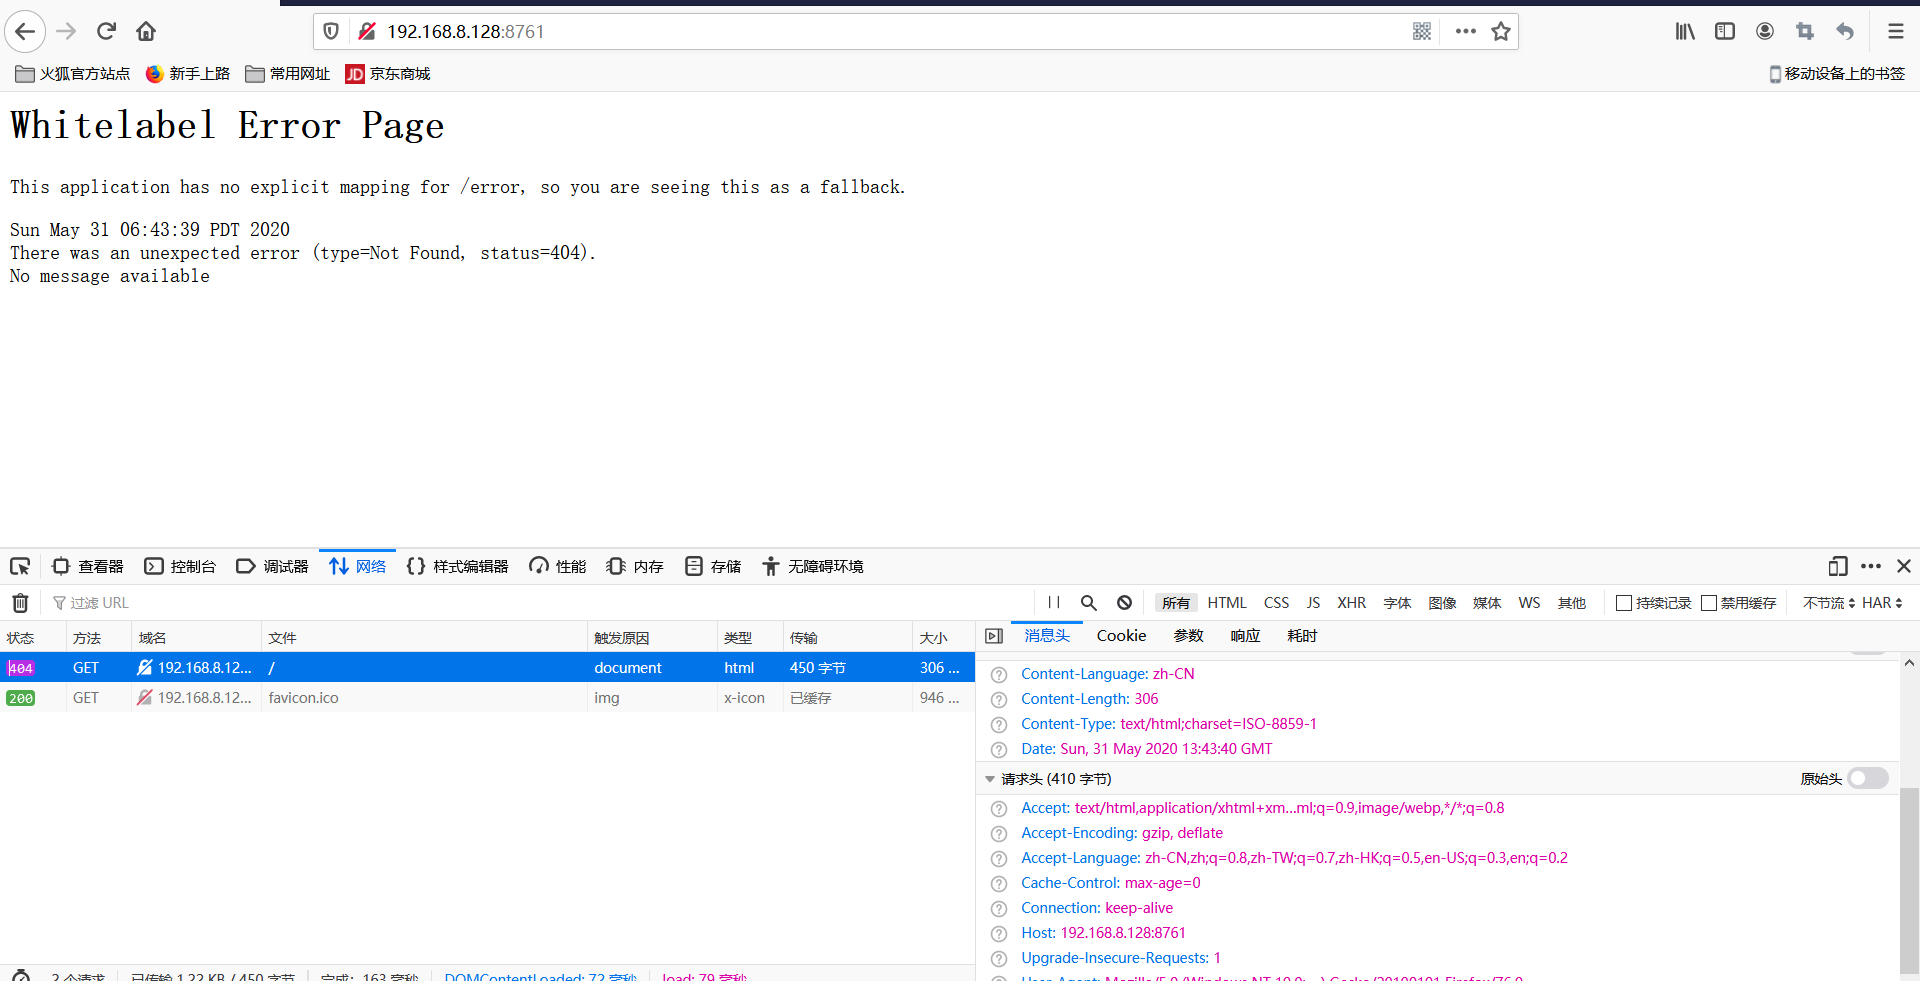Open devtools more options menu
The image size is (1920, 981).
click(x=1871, y=567)
